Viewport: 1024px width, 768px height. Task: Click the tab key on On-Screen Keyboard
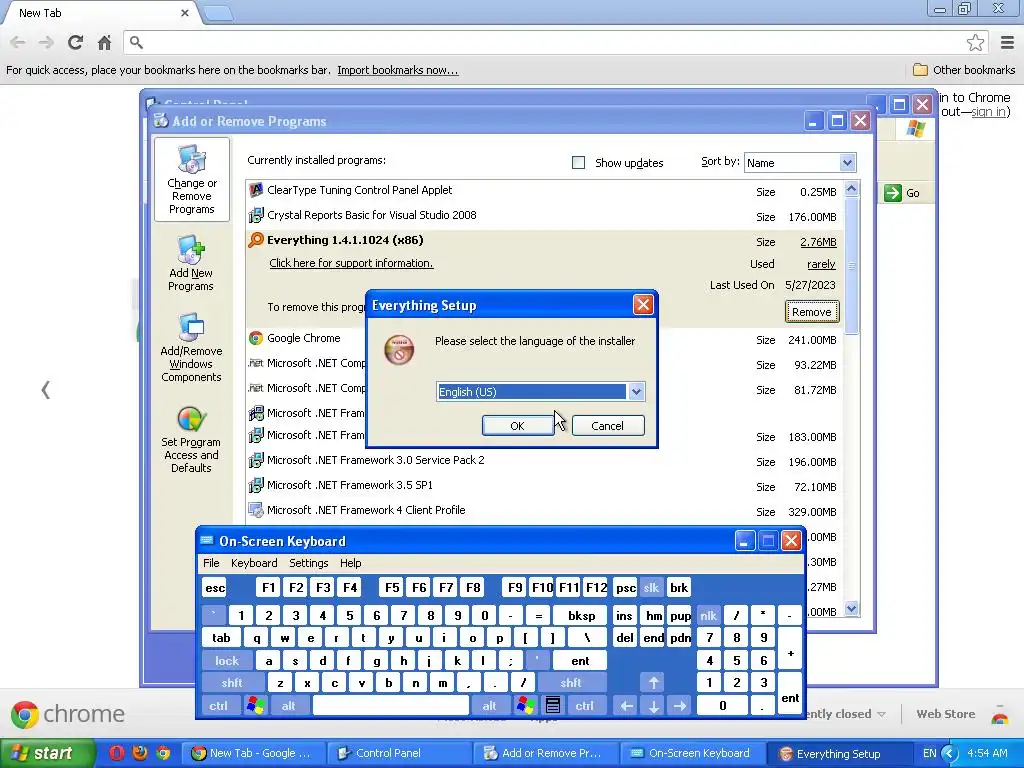click(221, 638)
